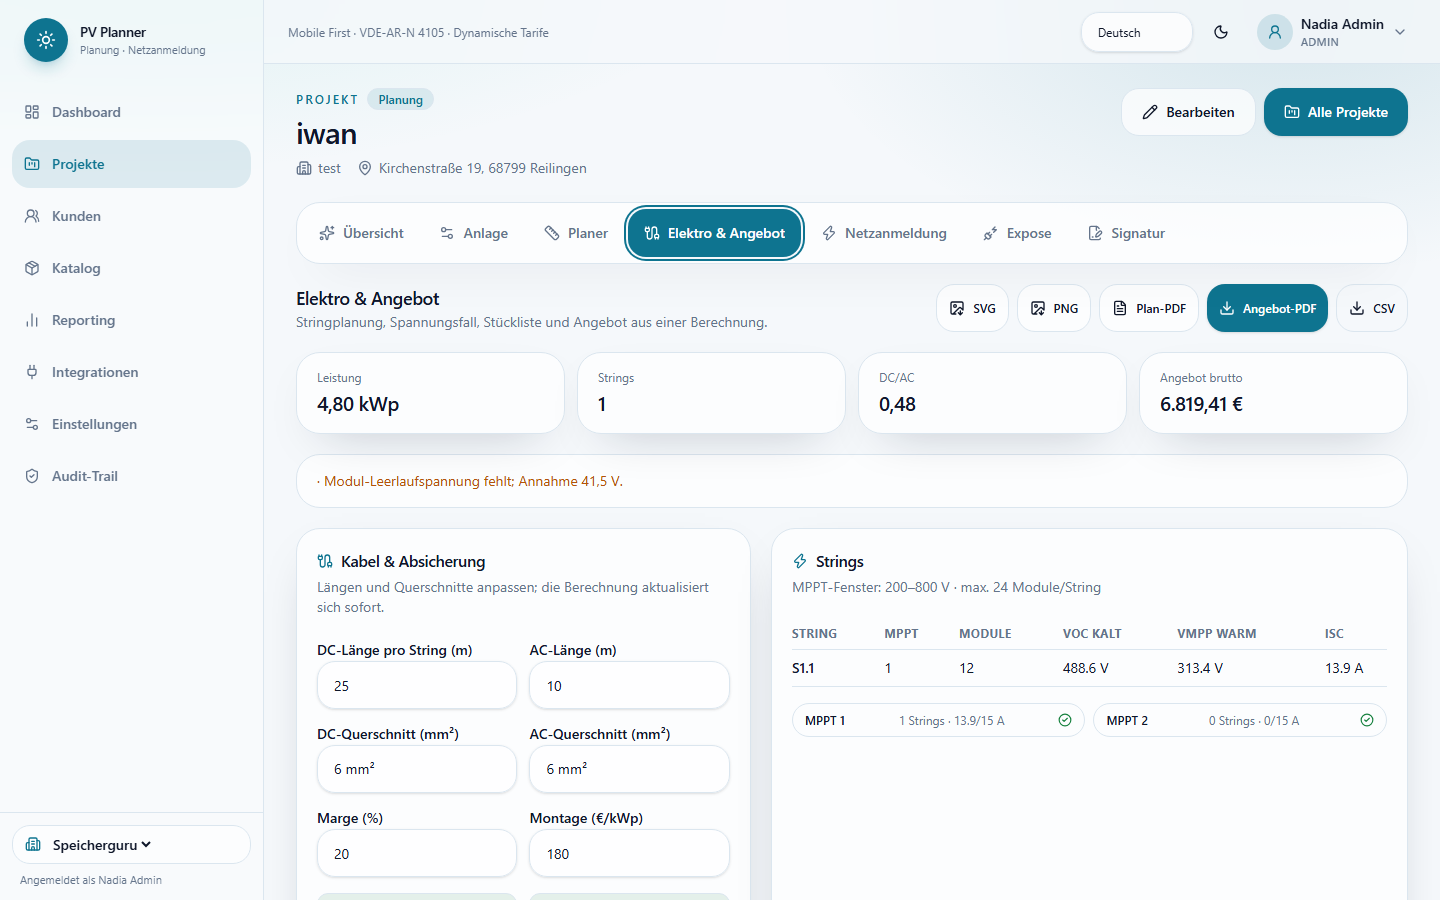The height and width of the screenshot is (900, 1440).
Task: Click the Alle Projekte button
Action: click(x=1336, y=112)
